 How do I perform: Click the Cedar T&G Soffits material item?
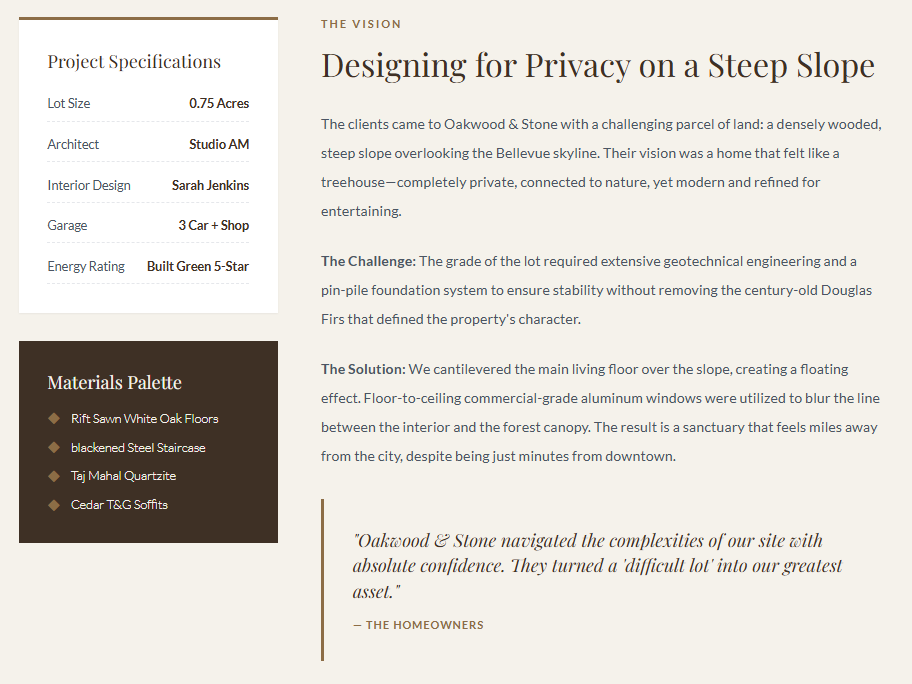119,505
